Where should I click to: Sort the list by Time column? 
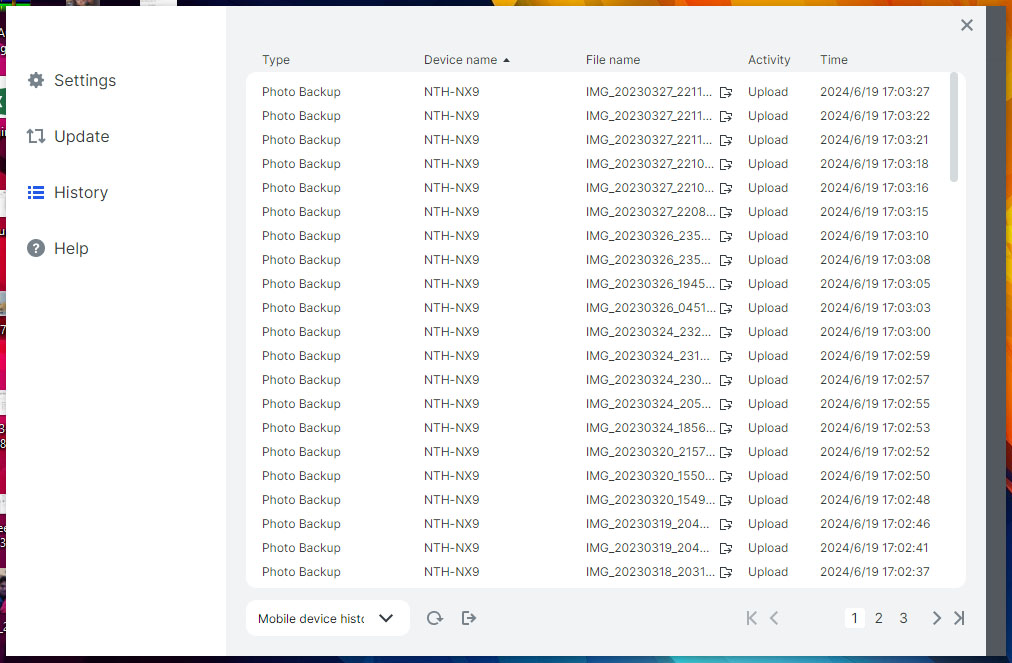click(x=834, y=60)
